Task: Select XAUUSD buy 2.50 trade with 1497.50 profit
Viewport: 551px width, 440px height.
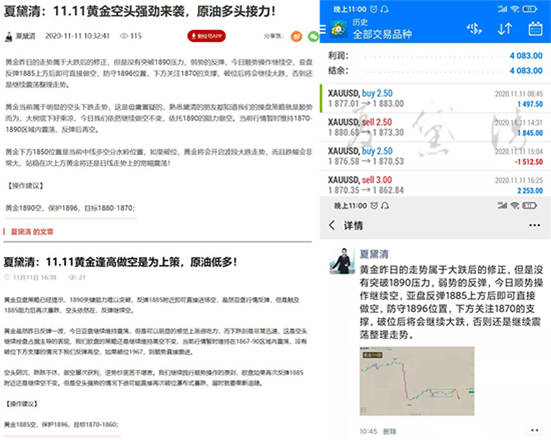Action: click(x=435, y=98)
